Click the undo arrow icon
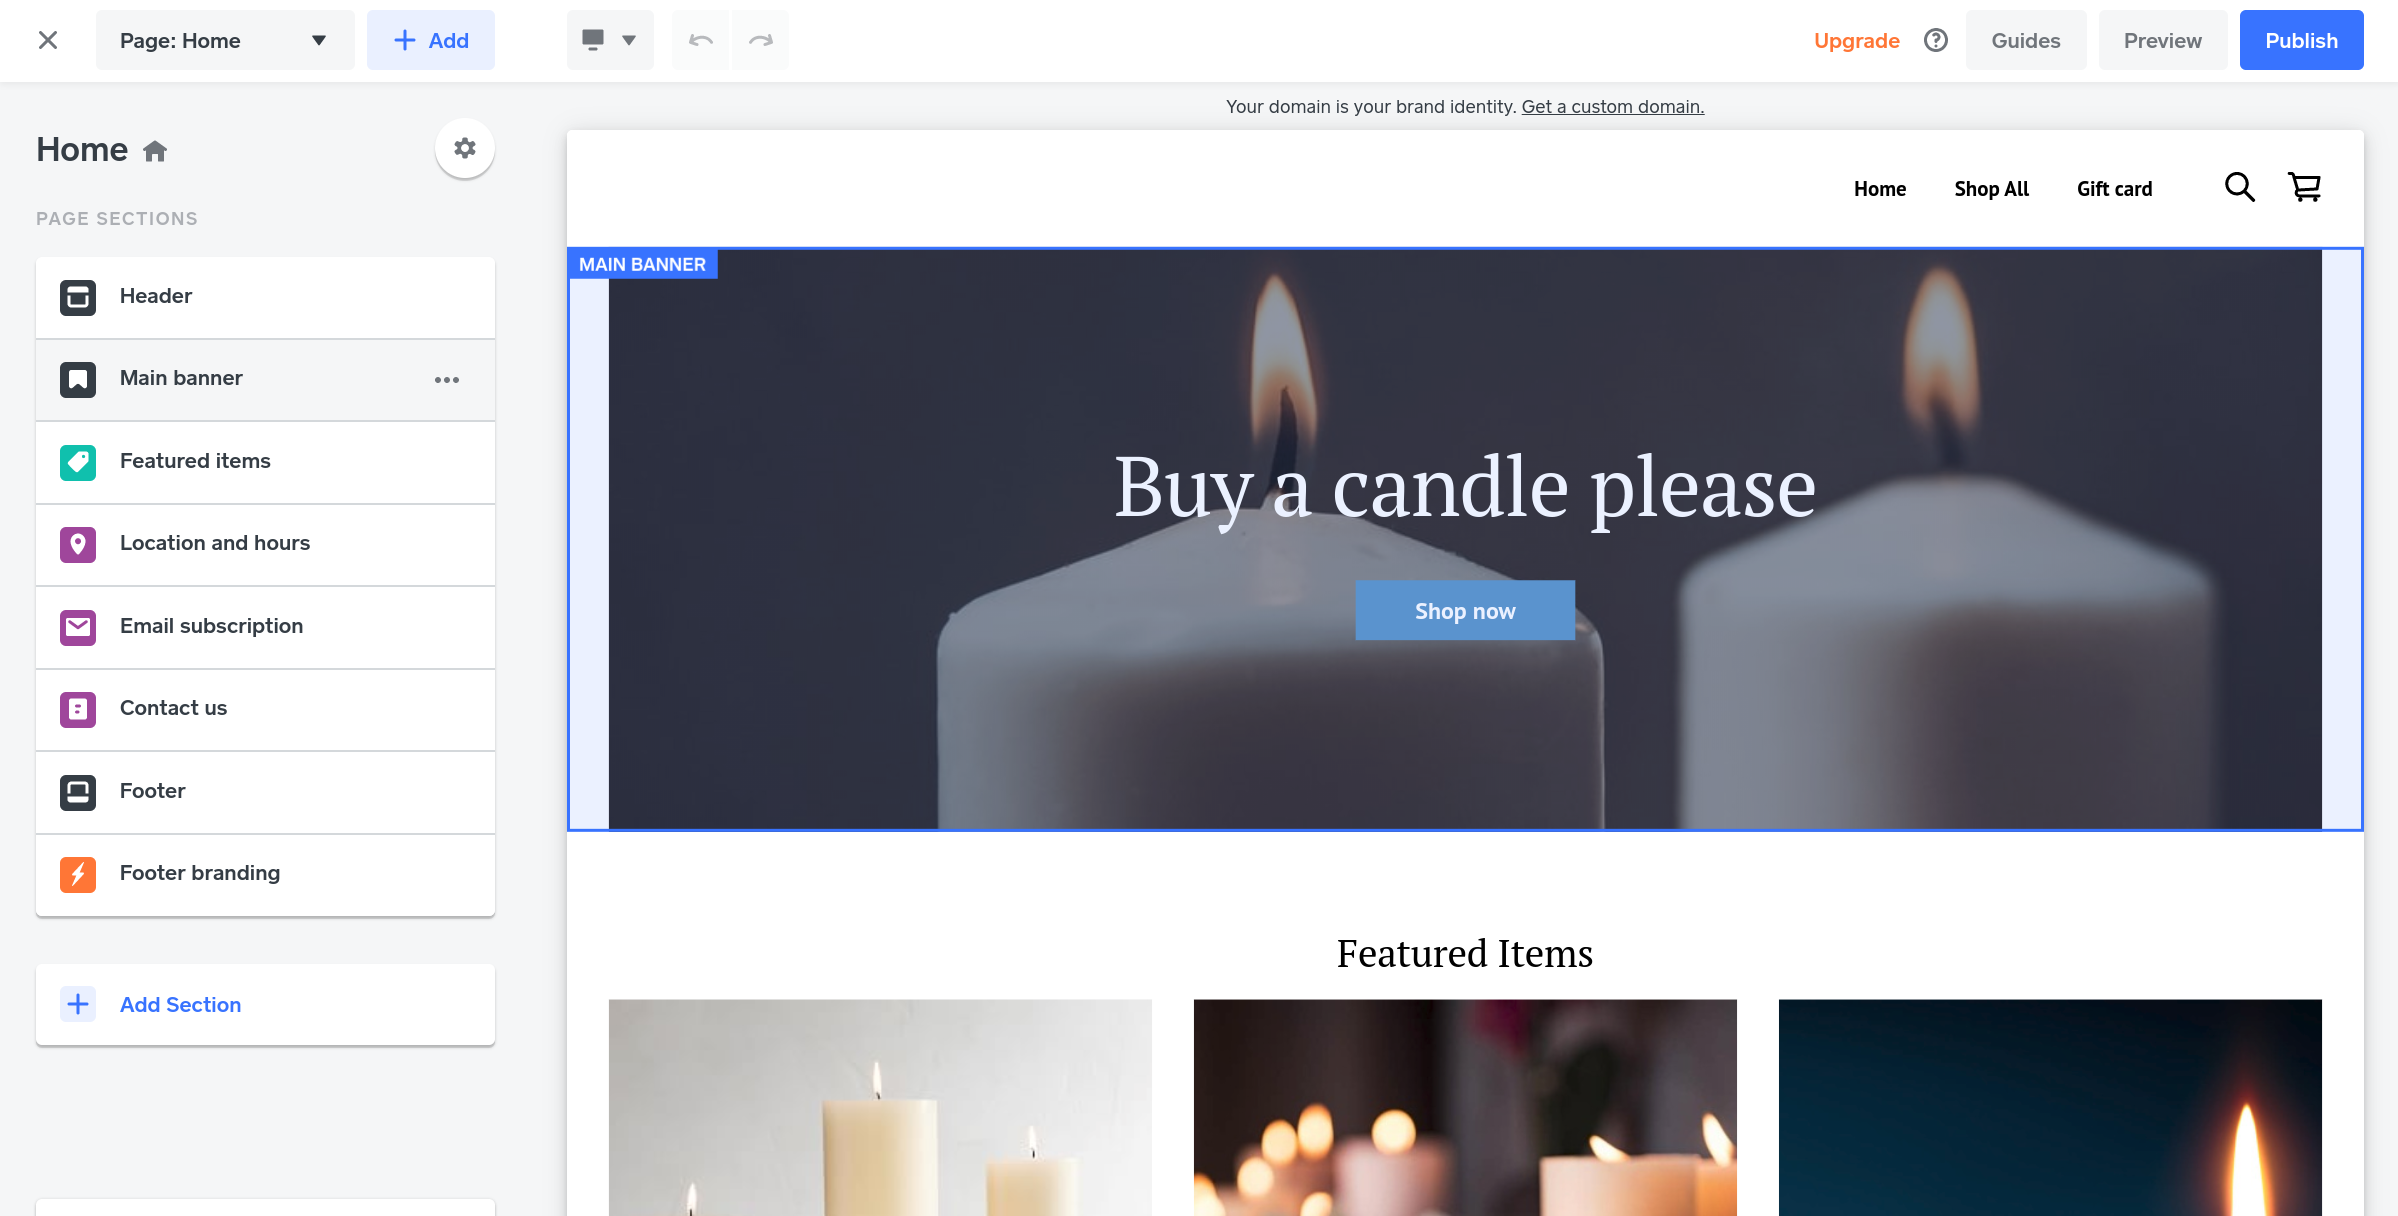This screenshot has height=1216, width=2398. pyautogui.click(x=700, y=40)
